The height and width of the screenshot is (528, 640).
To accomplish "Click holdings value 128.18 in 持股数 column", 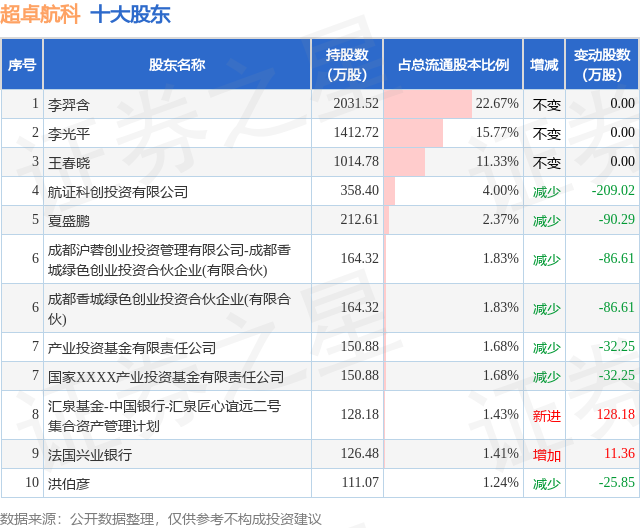I will pos(360,414).
